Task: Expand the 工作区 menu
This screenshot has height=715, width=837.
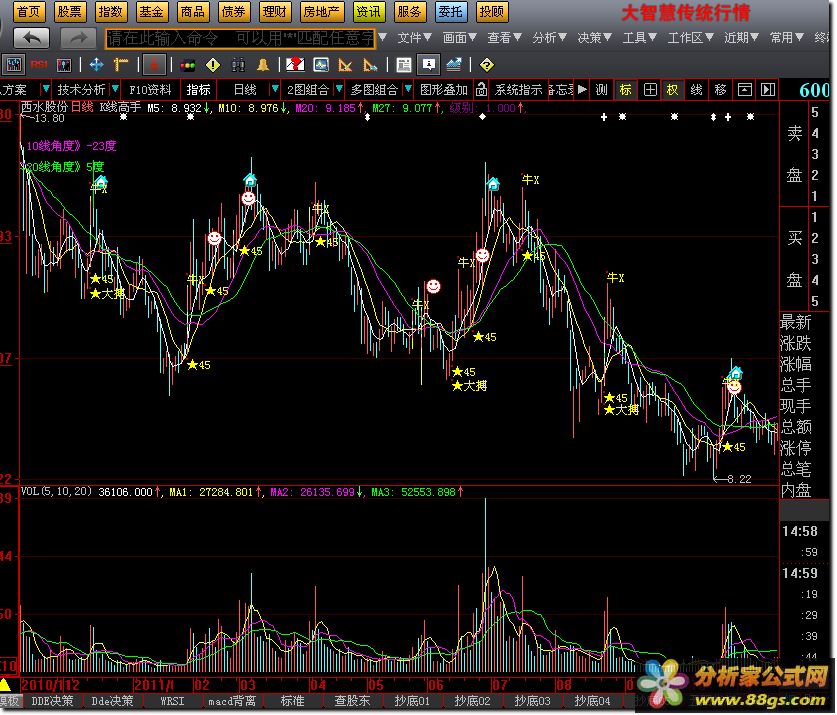Action: point(690,38)
